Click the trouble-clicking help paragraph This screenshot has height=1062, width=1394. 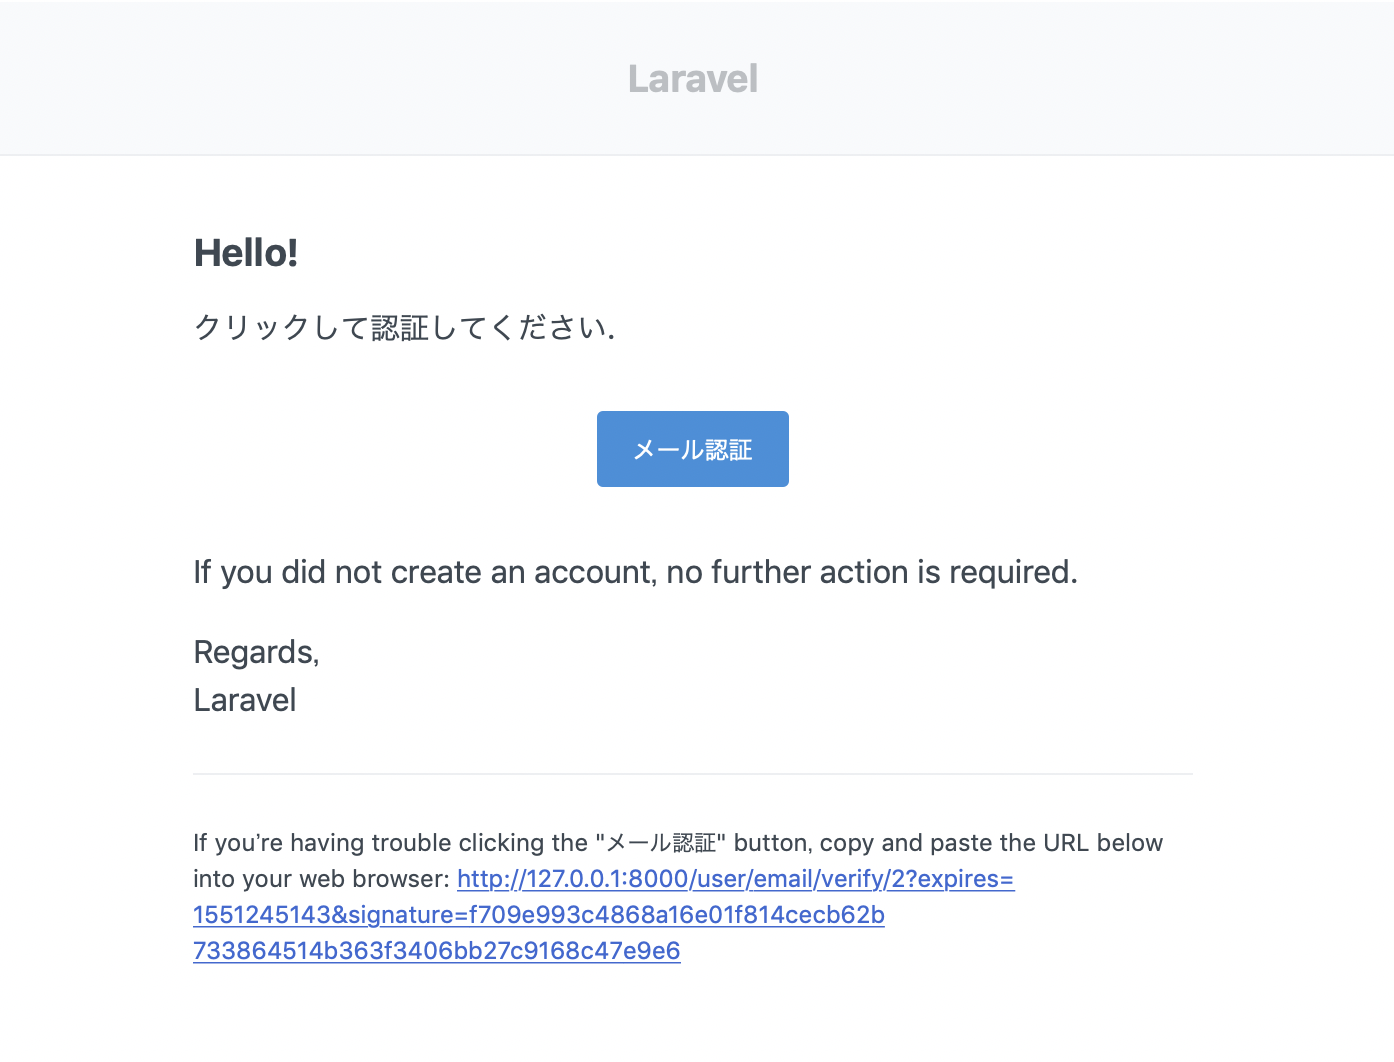677,842
